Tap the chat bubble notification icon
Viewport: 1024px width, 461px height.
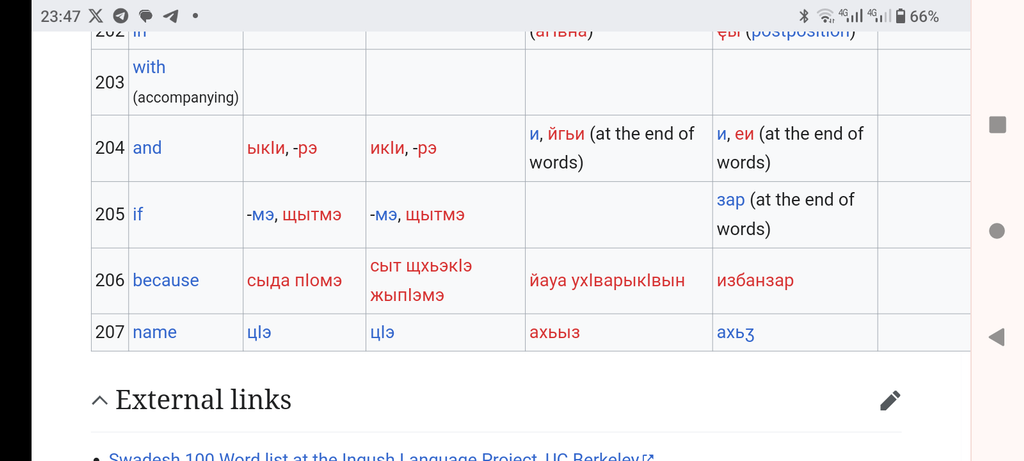[146, 16]
